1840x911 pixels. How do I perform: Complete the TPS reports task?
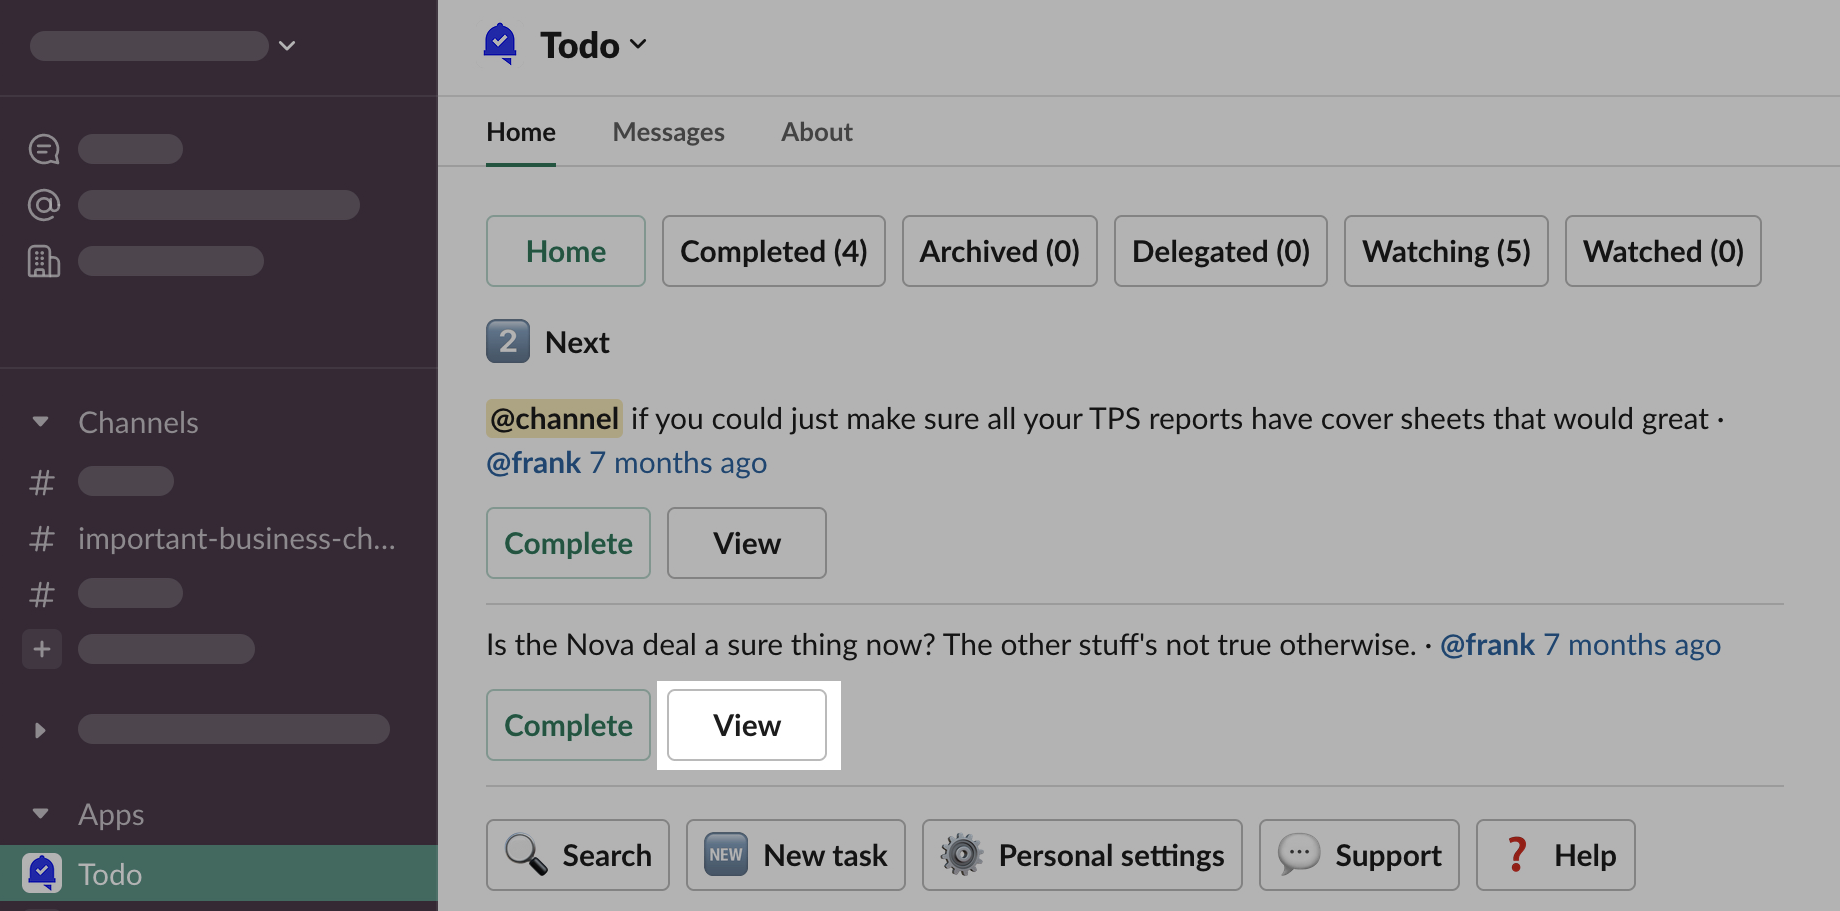coord(568,543)
